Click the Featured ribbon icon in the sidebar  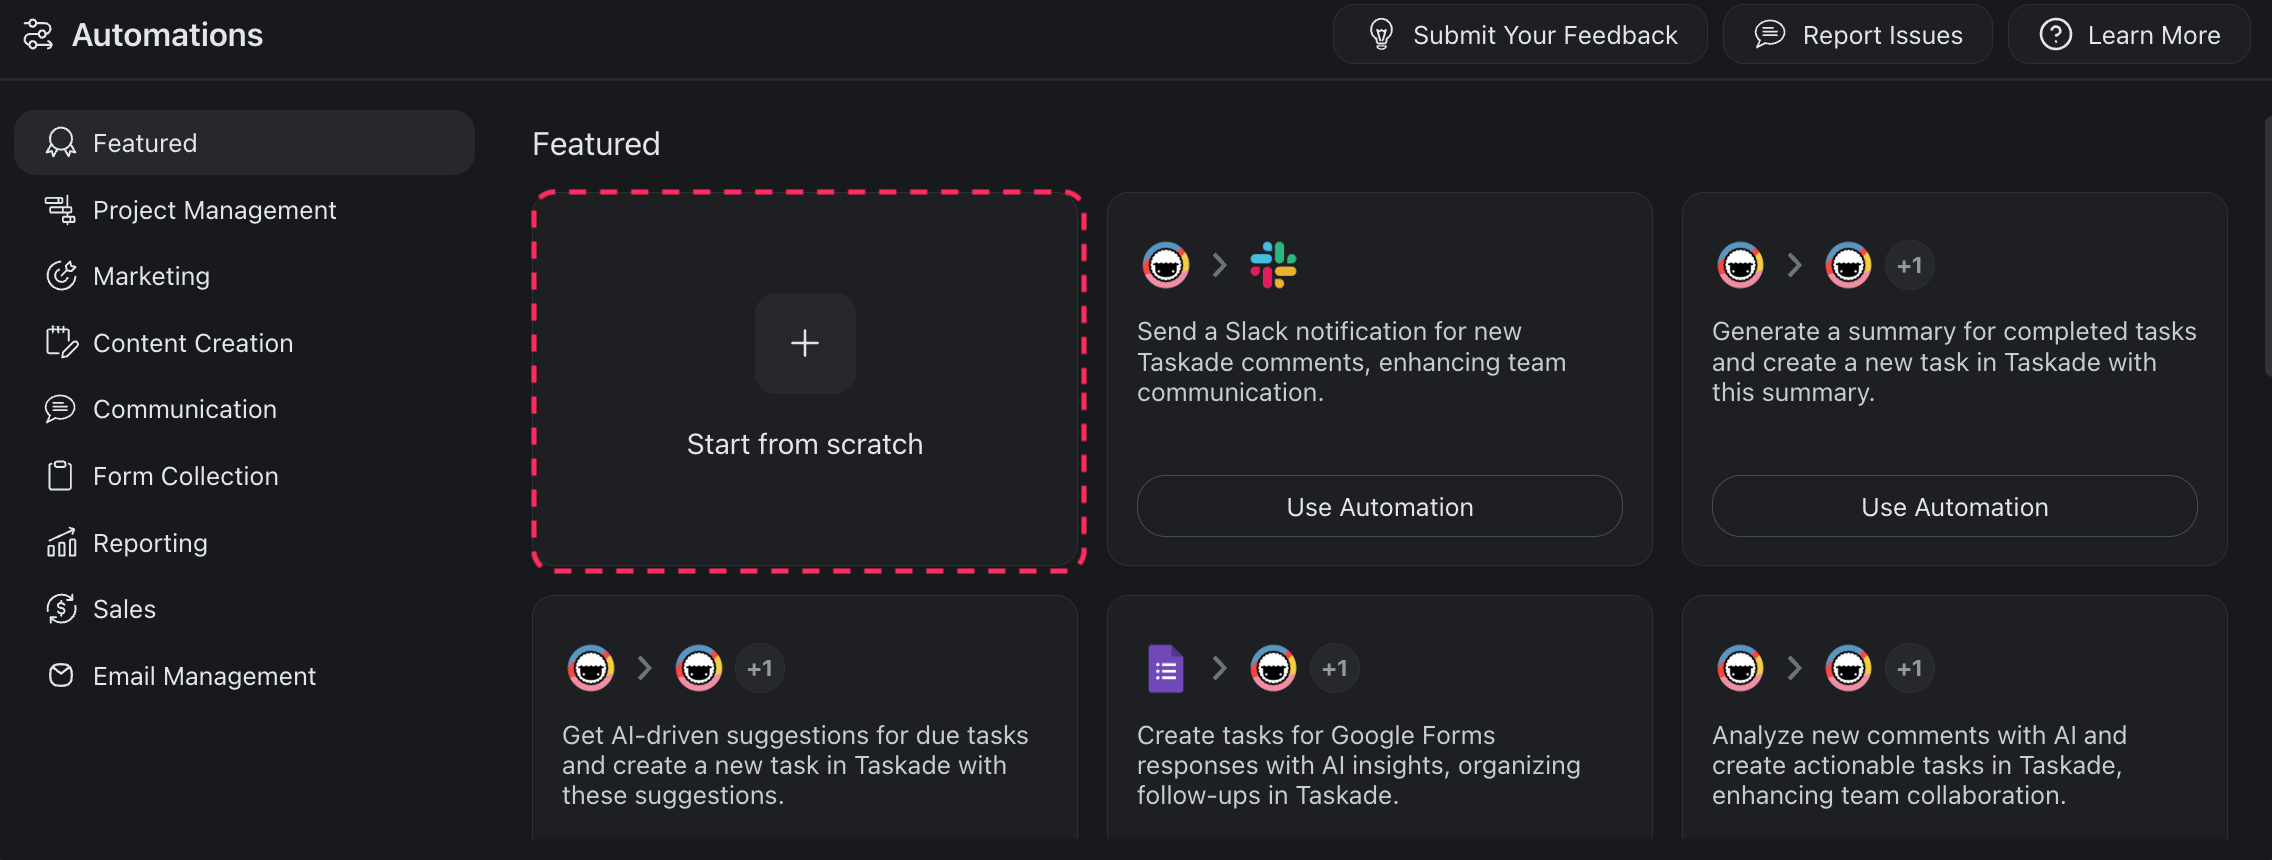60,142
